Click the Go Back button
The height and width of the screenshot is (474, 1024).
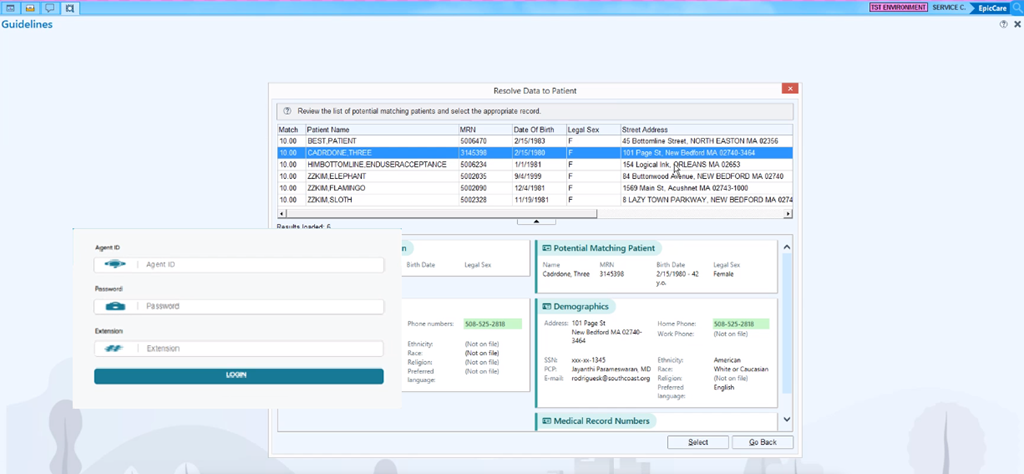coord(762,442)
